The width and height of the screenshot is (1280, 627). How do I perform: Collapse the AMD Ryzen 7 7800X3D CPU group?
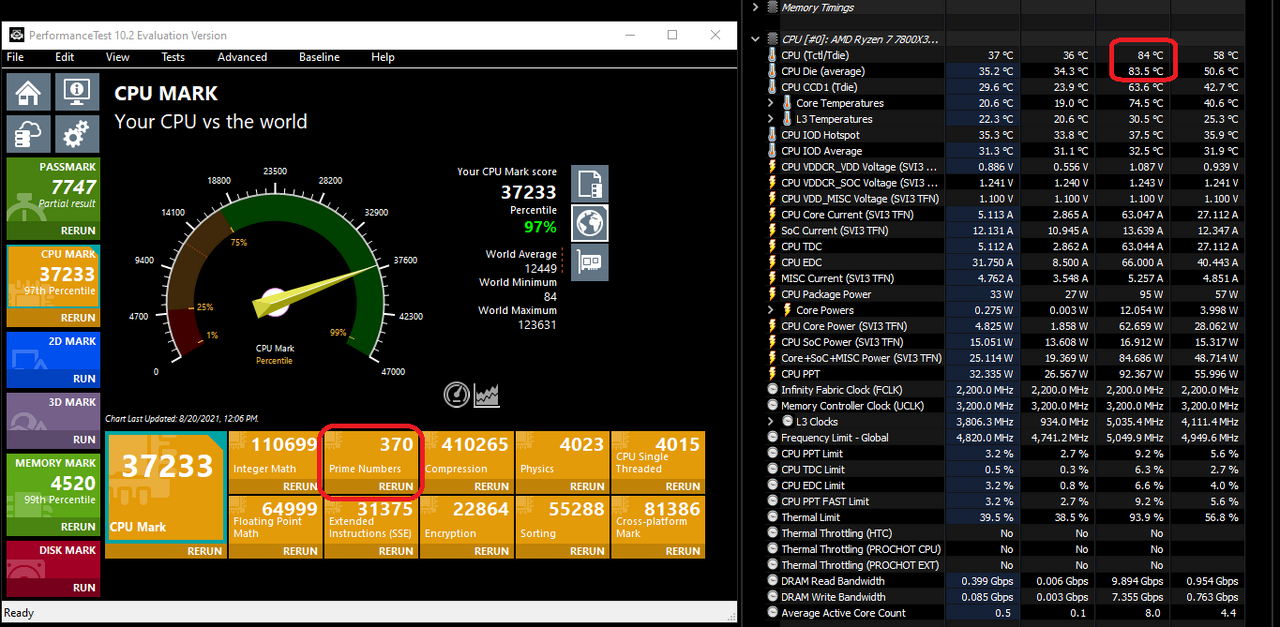(x=755, y=39)
